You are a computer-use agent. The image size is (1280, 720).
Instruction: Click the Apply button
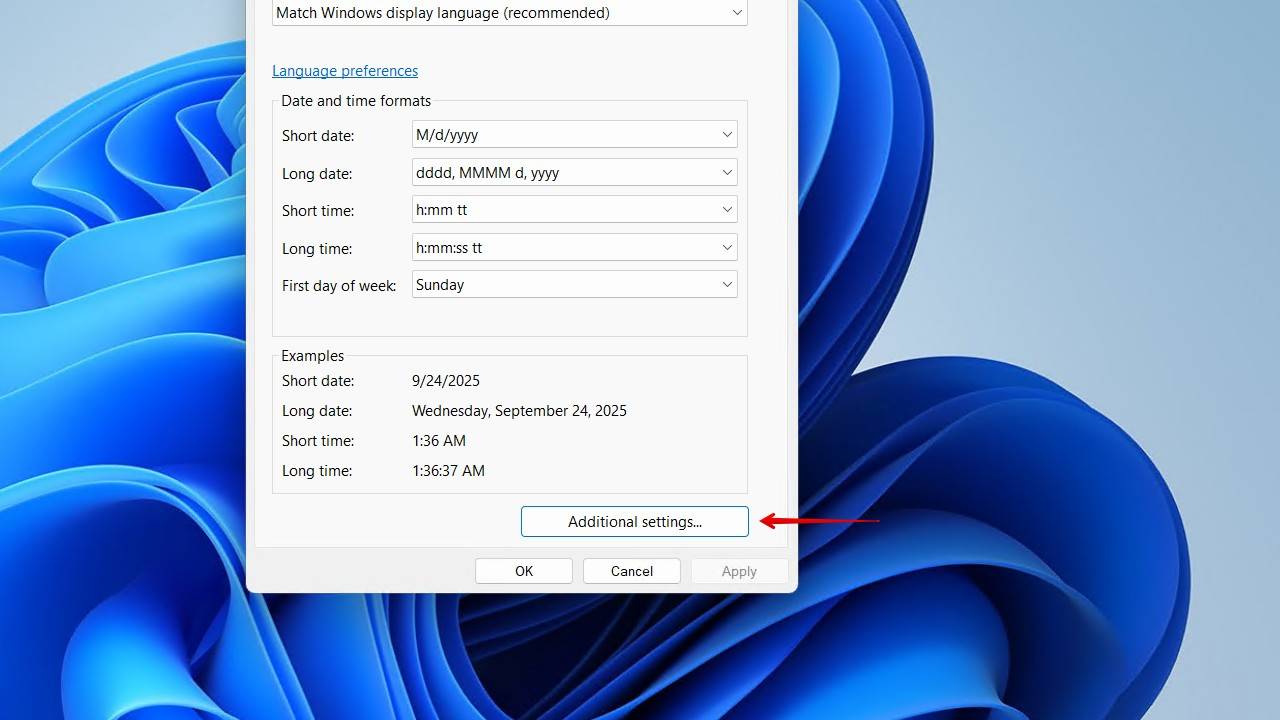(x=738, y=570)
